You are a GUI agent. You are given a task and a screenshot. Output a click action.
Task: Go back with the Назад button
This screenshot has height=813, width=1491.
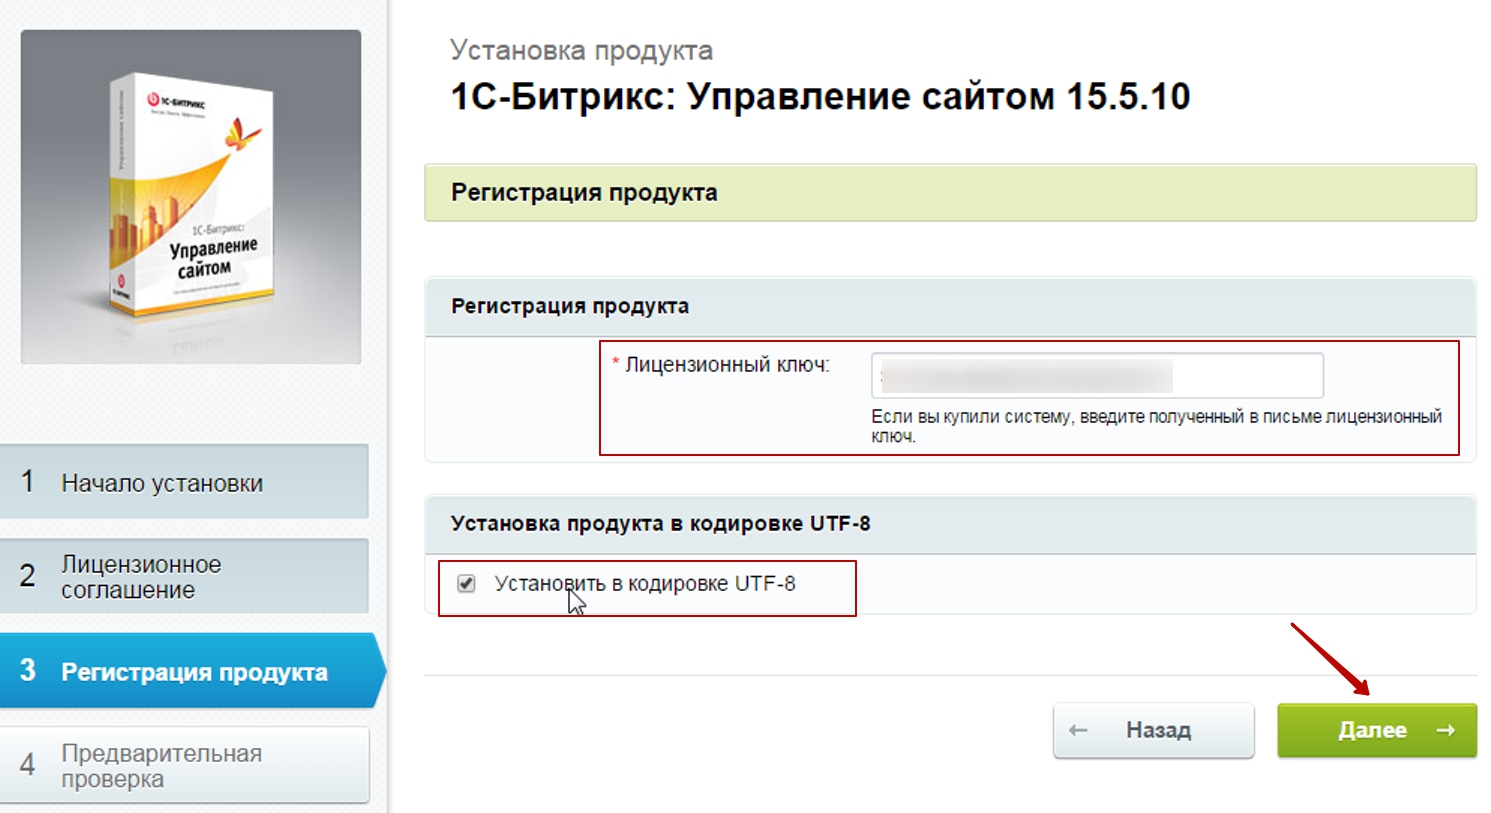click(1153, 730)
